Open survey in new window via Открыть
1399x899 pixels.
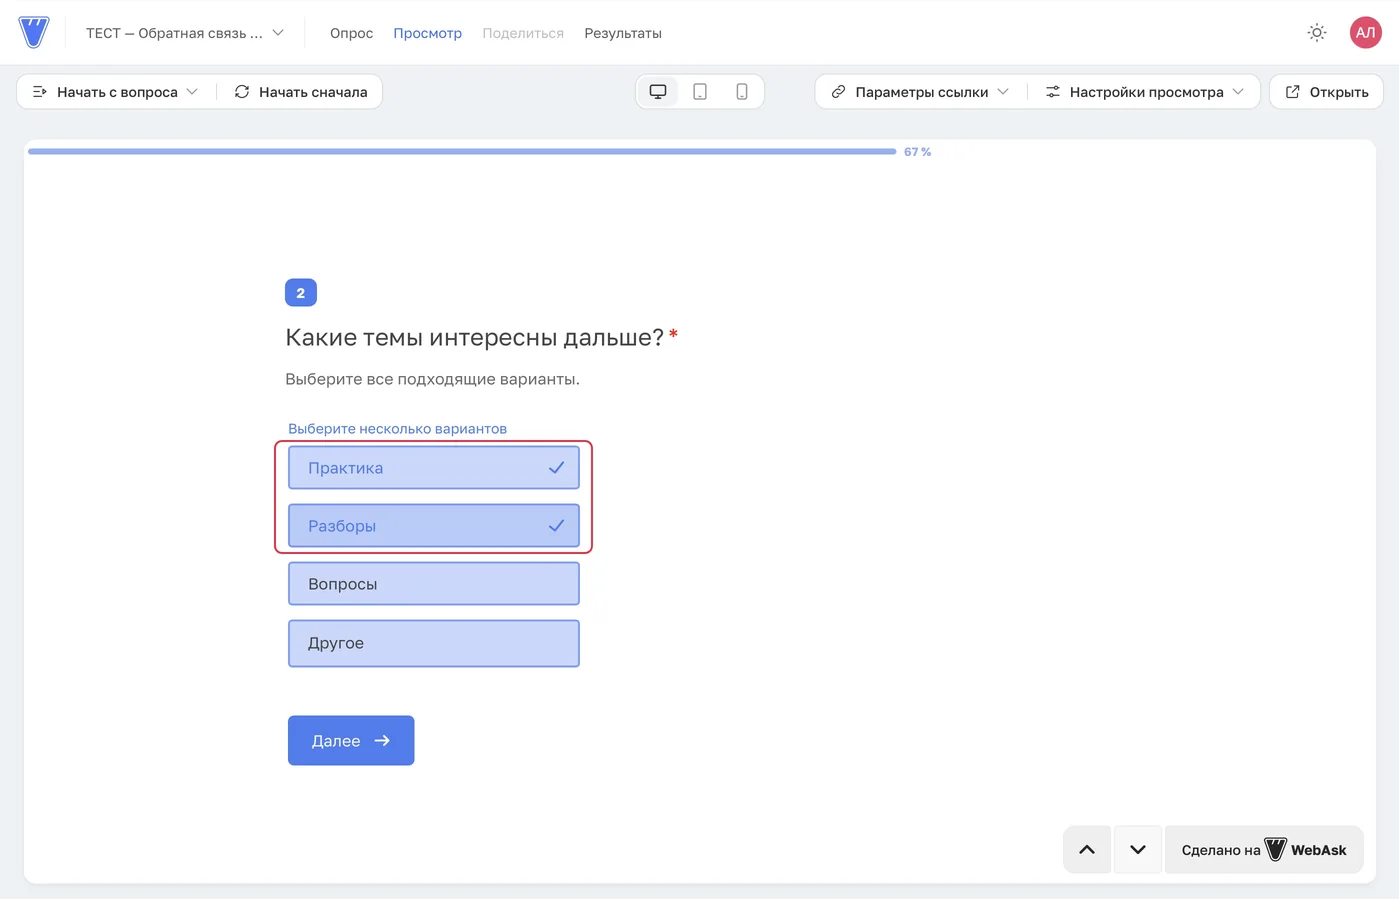tap(1326, 92)
